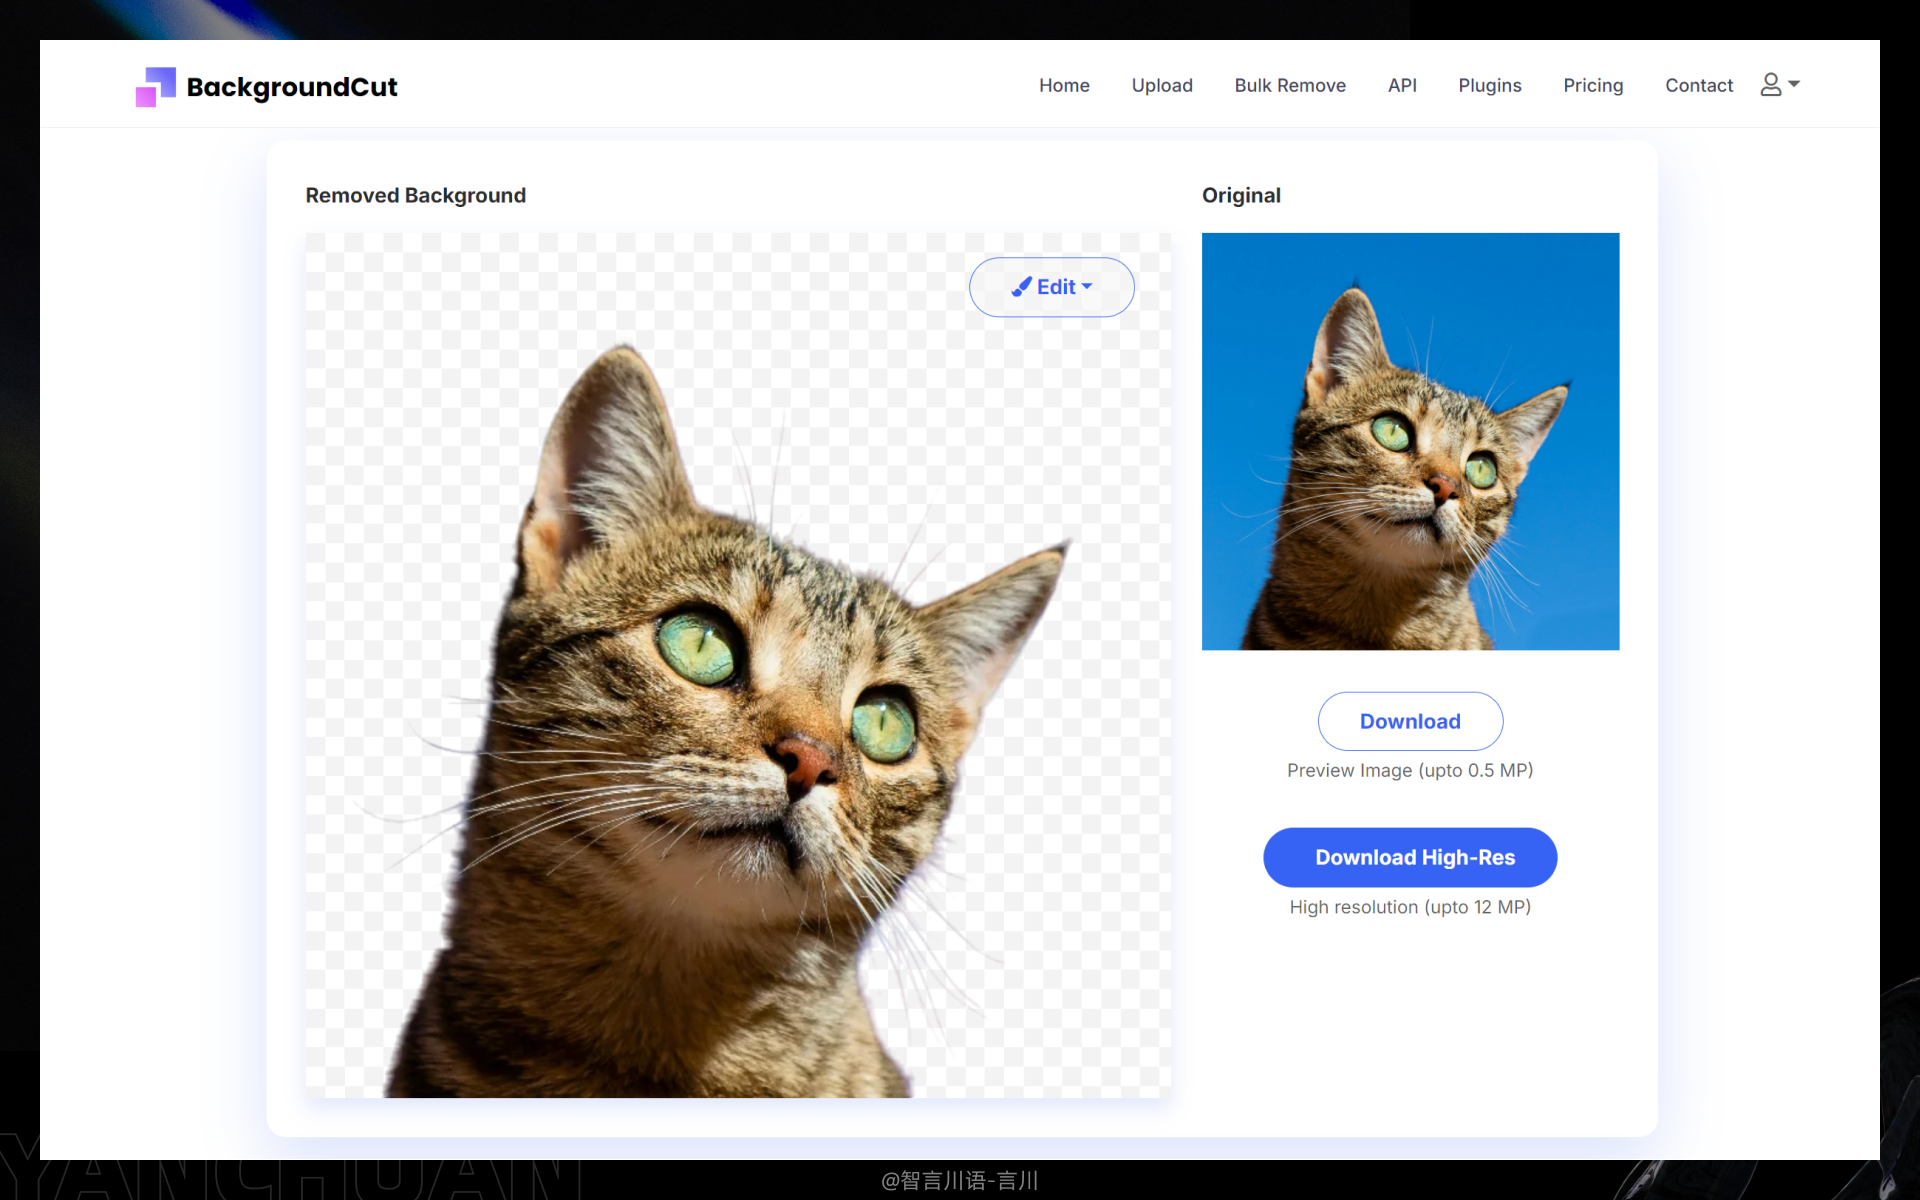Open the Pricing menu item

tap(1592, 84)
